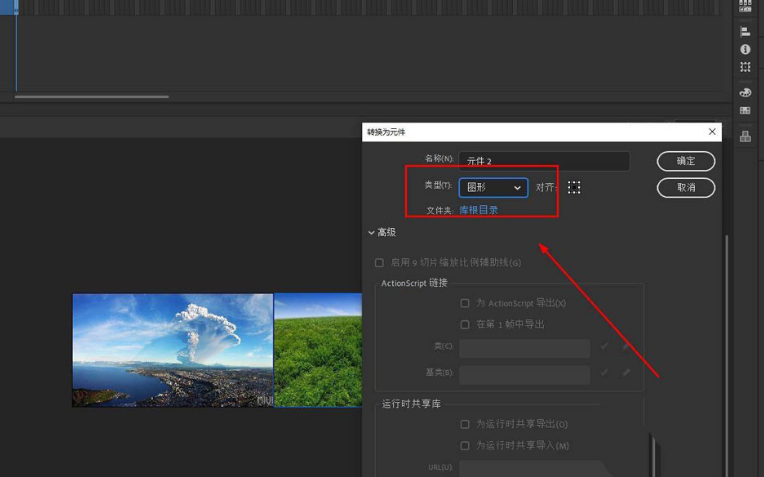Image resolution: width=764 pixels, height=477 pixels.
Task: Open the 类型 dropdown showing 图形
Action: tap(493, 188)
